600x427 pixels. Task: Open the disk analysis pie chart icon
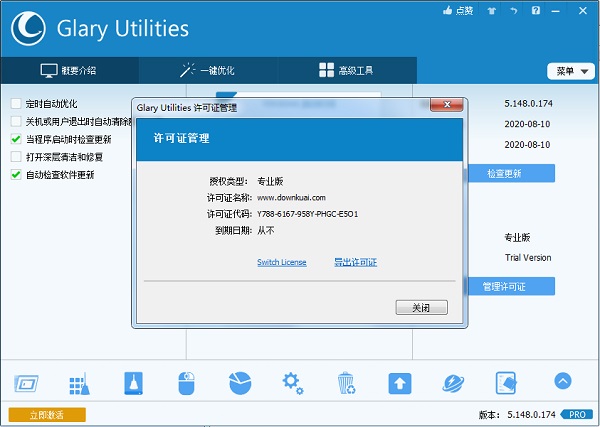coord(240,383)
